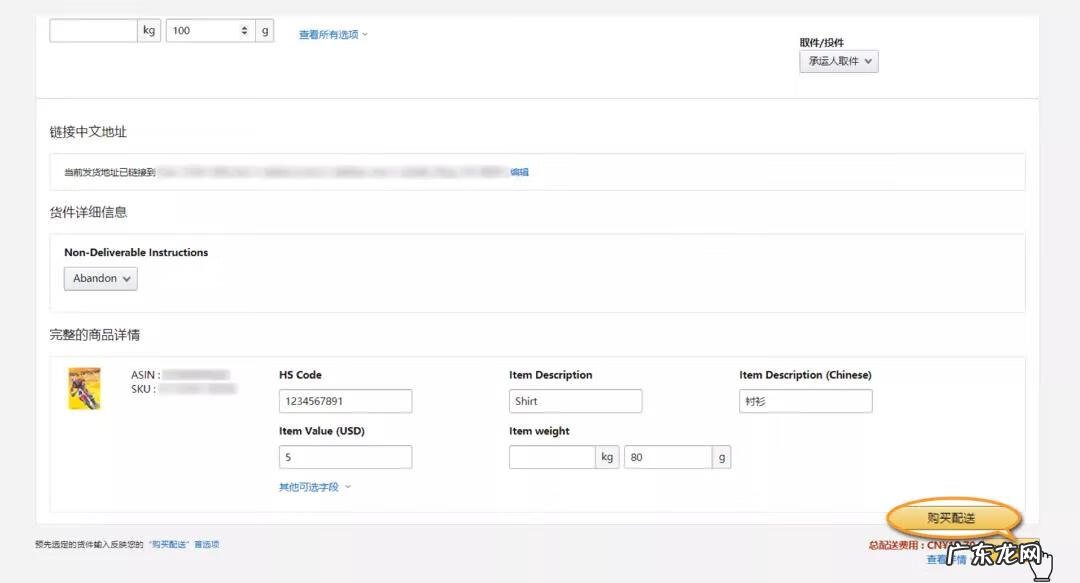1080x583 pixels.
Task: Decrease package grams with stepper down arrow
Action: [245, 35]
